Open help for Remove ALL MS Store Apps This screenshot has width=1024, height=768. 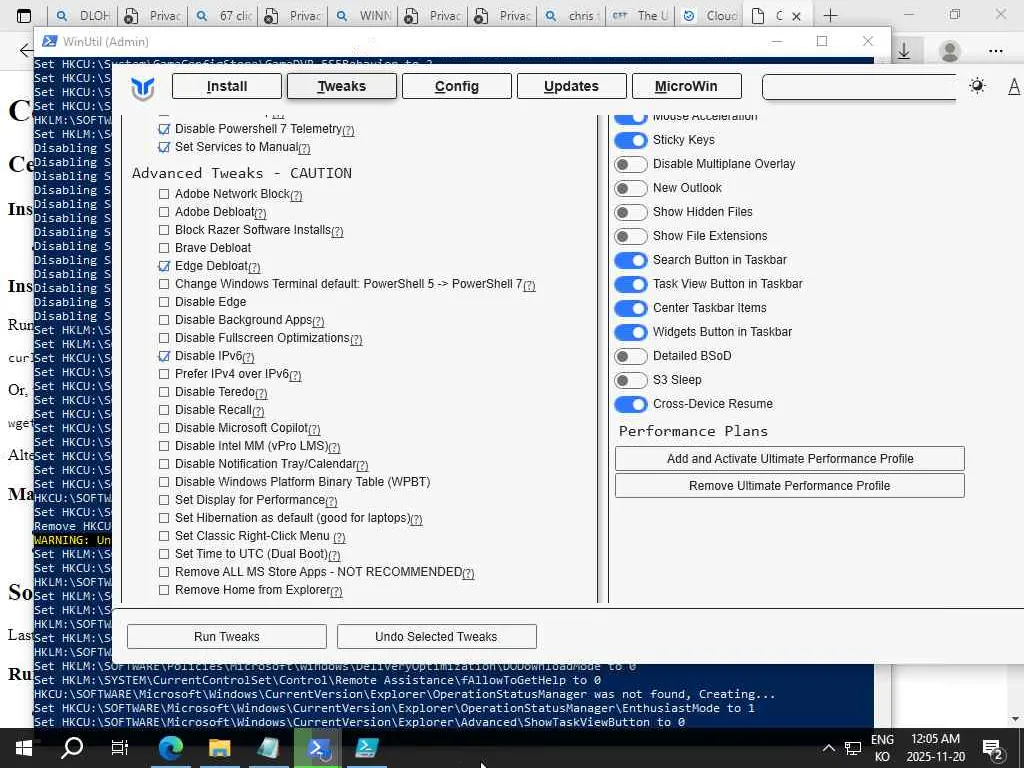pyautogui.click(x=468, y=573)
